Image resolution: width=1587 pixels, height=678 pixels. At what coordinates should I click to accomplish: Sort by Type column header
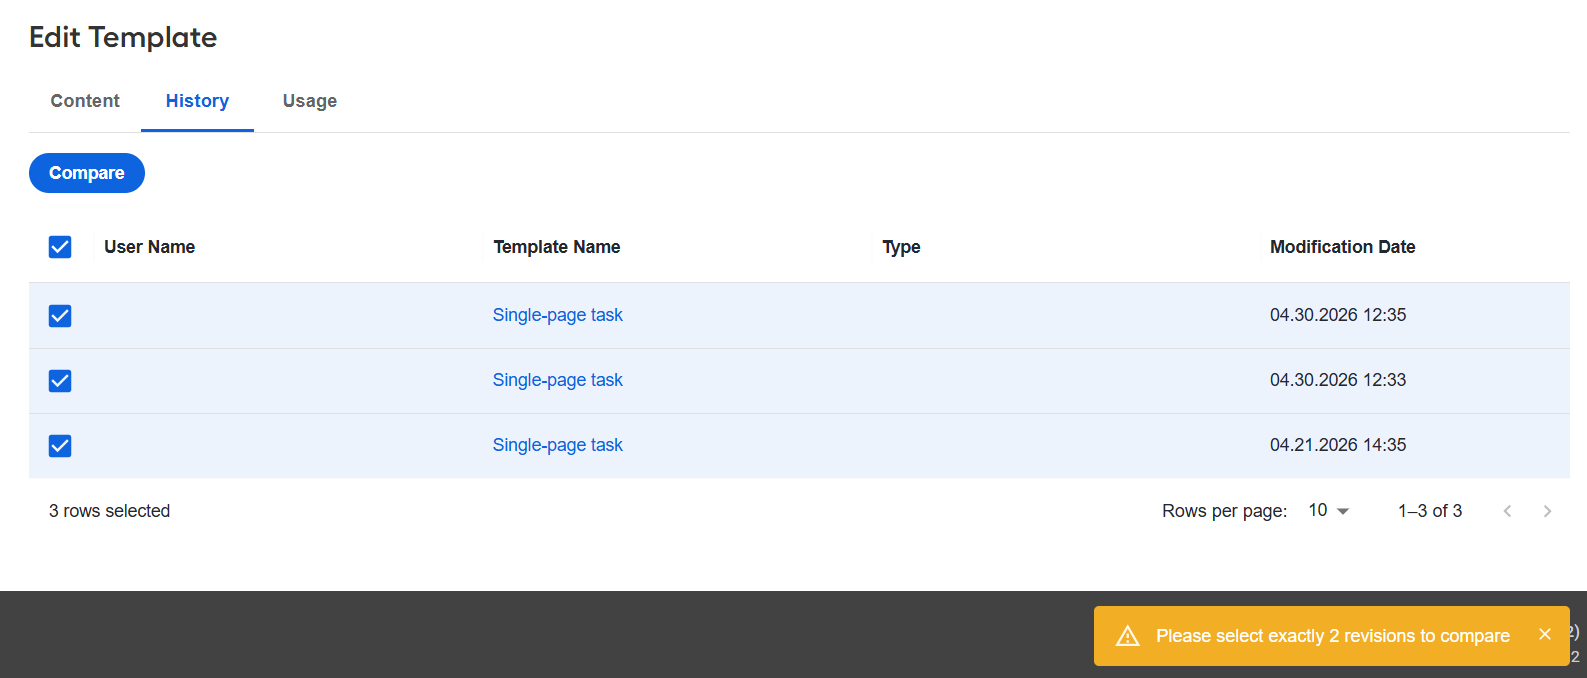[x=901, y=247]
